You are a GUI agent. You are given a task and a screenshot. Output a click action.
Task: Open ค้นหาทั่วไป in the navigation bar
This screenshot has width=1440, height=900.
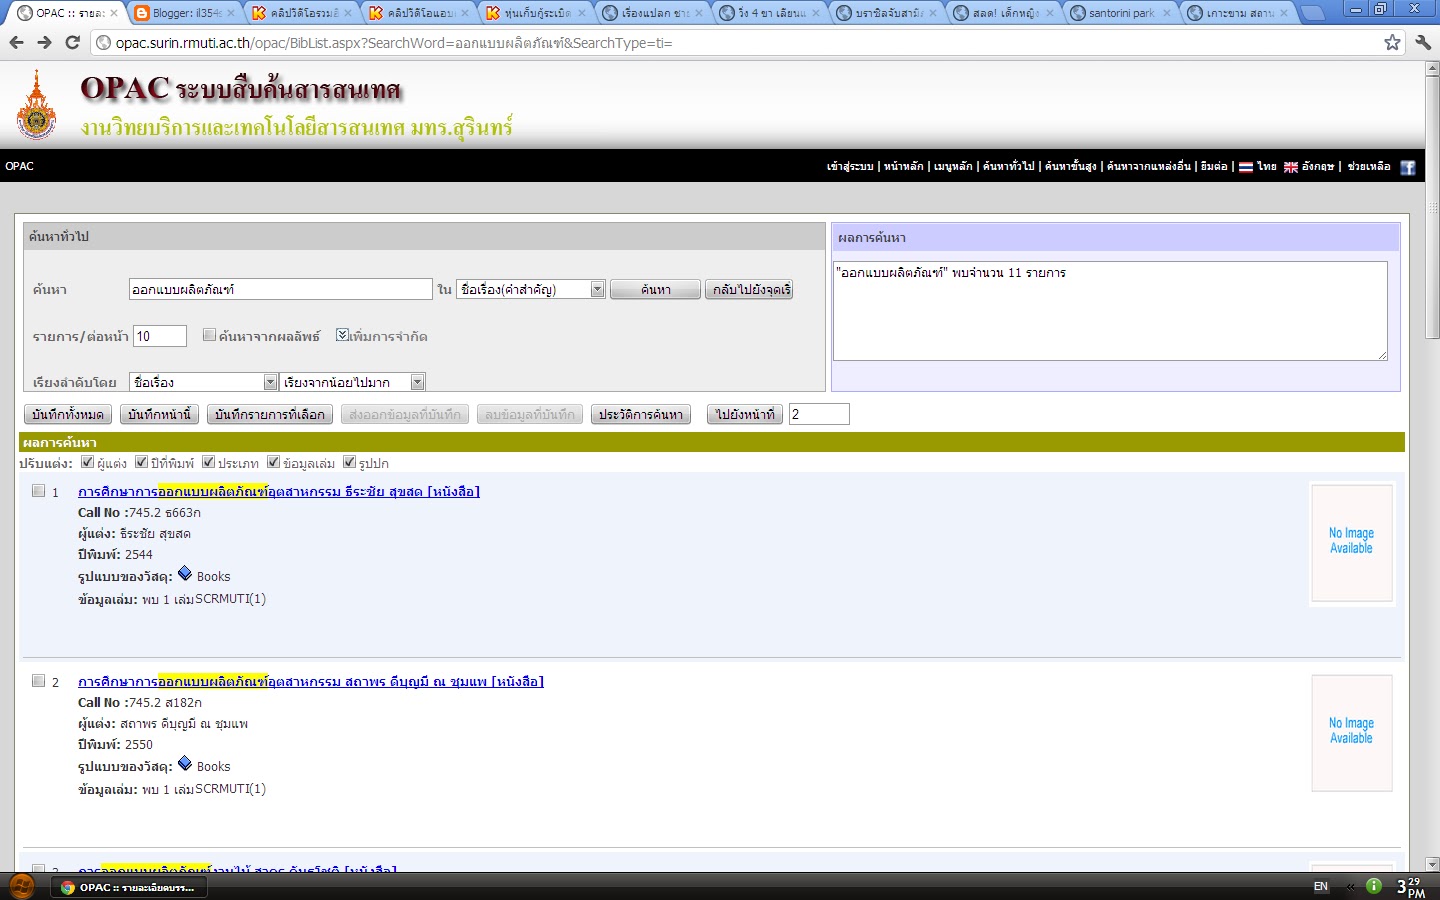click(1008, 167)
